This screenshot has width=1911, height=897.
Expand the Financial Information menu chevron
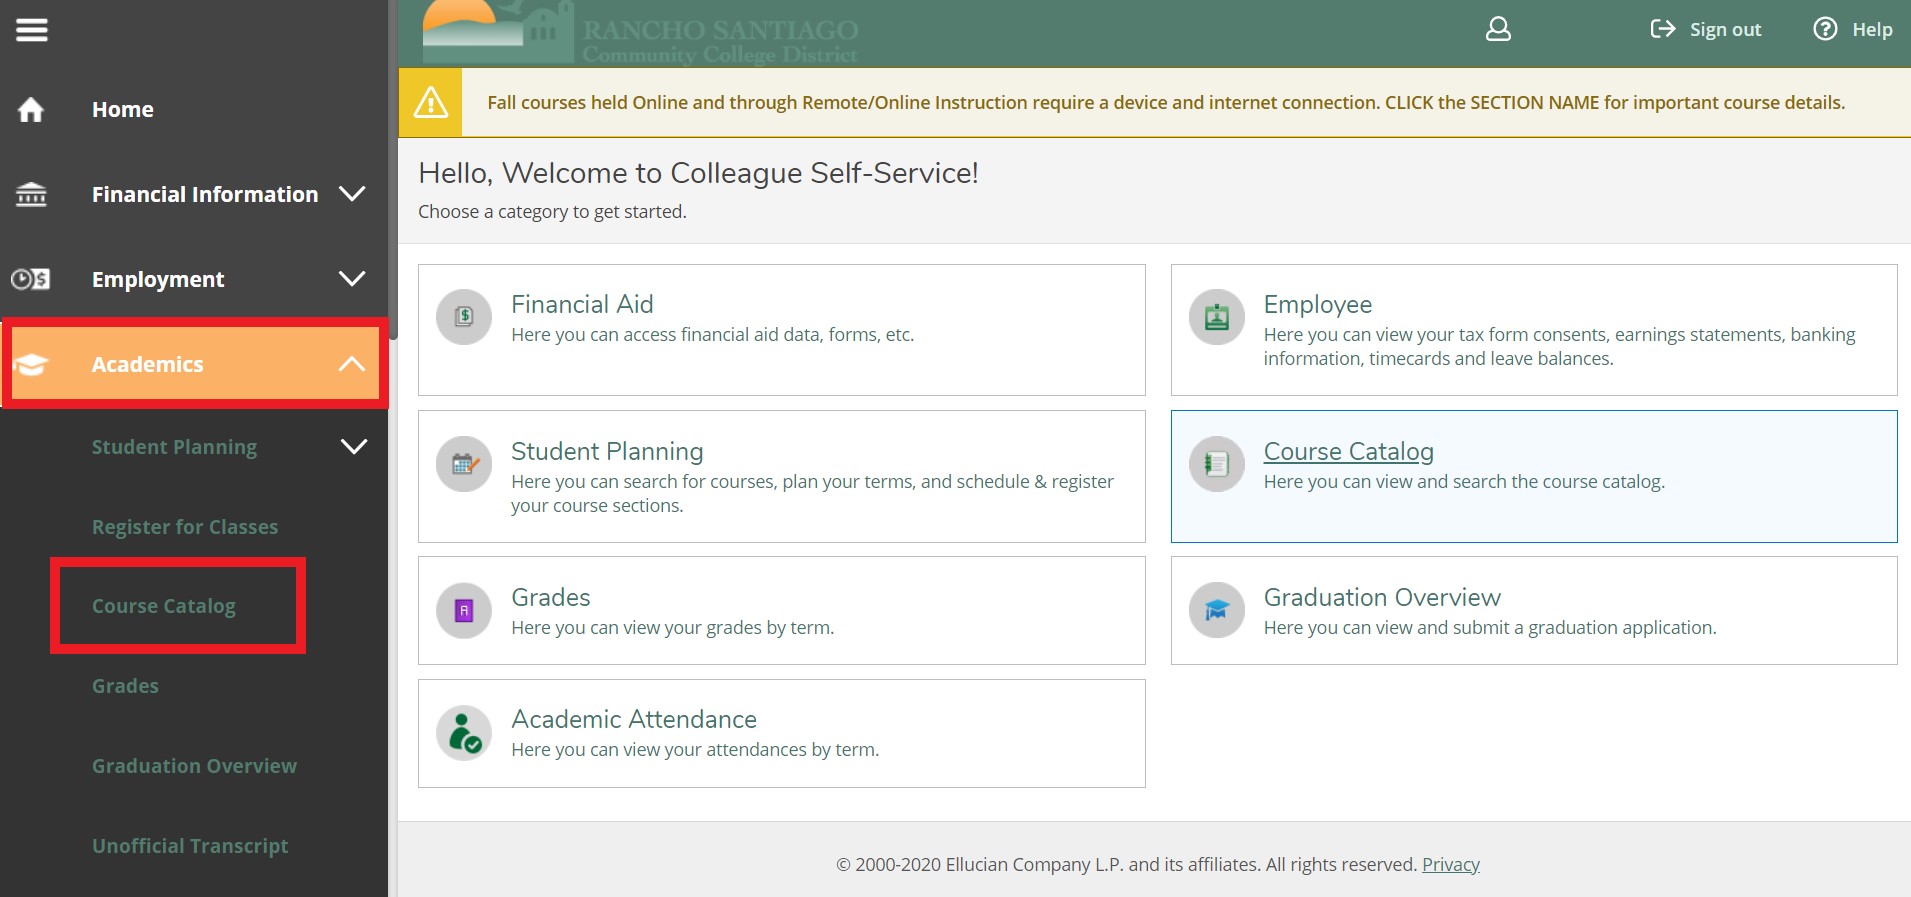[352, 194]
